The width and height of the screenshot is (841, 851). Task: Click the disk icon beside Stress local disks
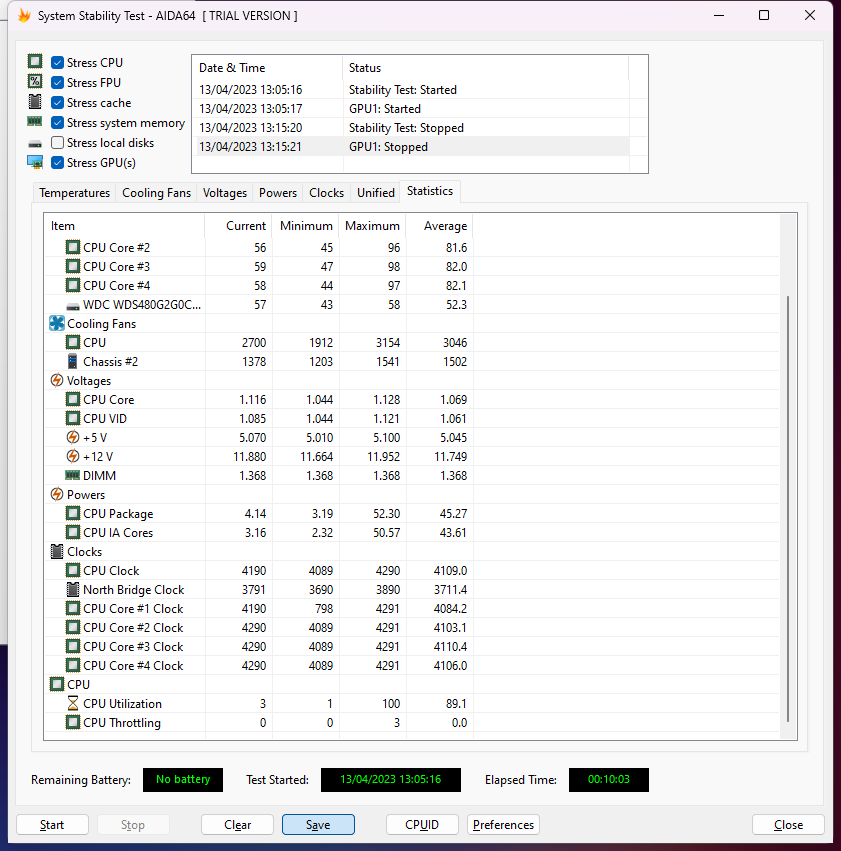click(35, 144)
